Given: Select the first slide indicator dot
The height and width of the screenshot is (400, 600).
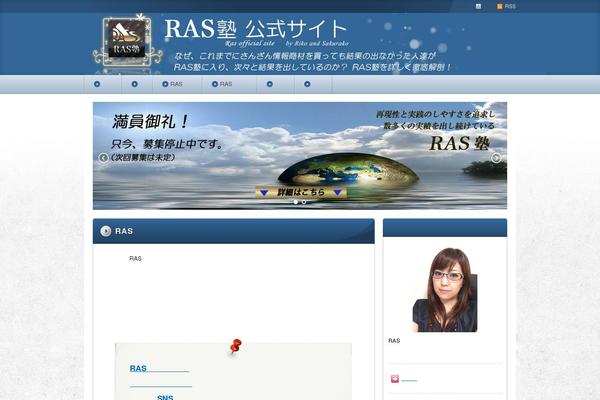Looking at the screenshot, I should [295, 202].
